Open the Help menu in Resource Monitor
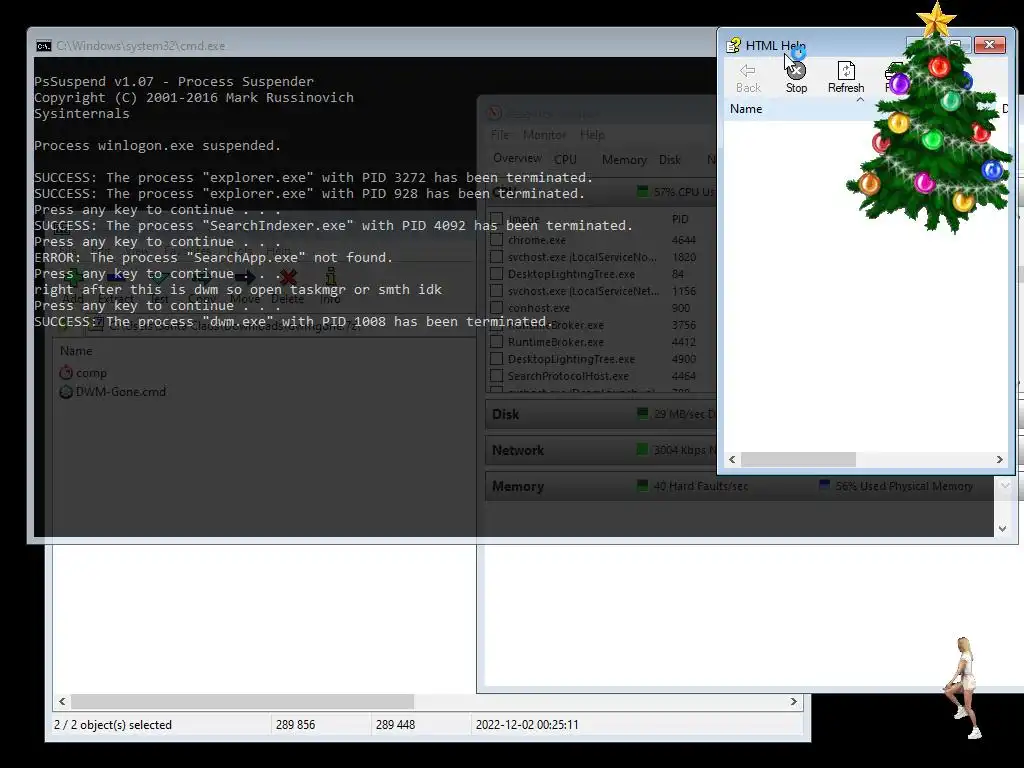The height and width of the screenshot is (768, 1024). click(x=592, y=135)
